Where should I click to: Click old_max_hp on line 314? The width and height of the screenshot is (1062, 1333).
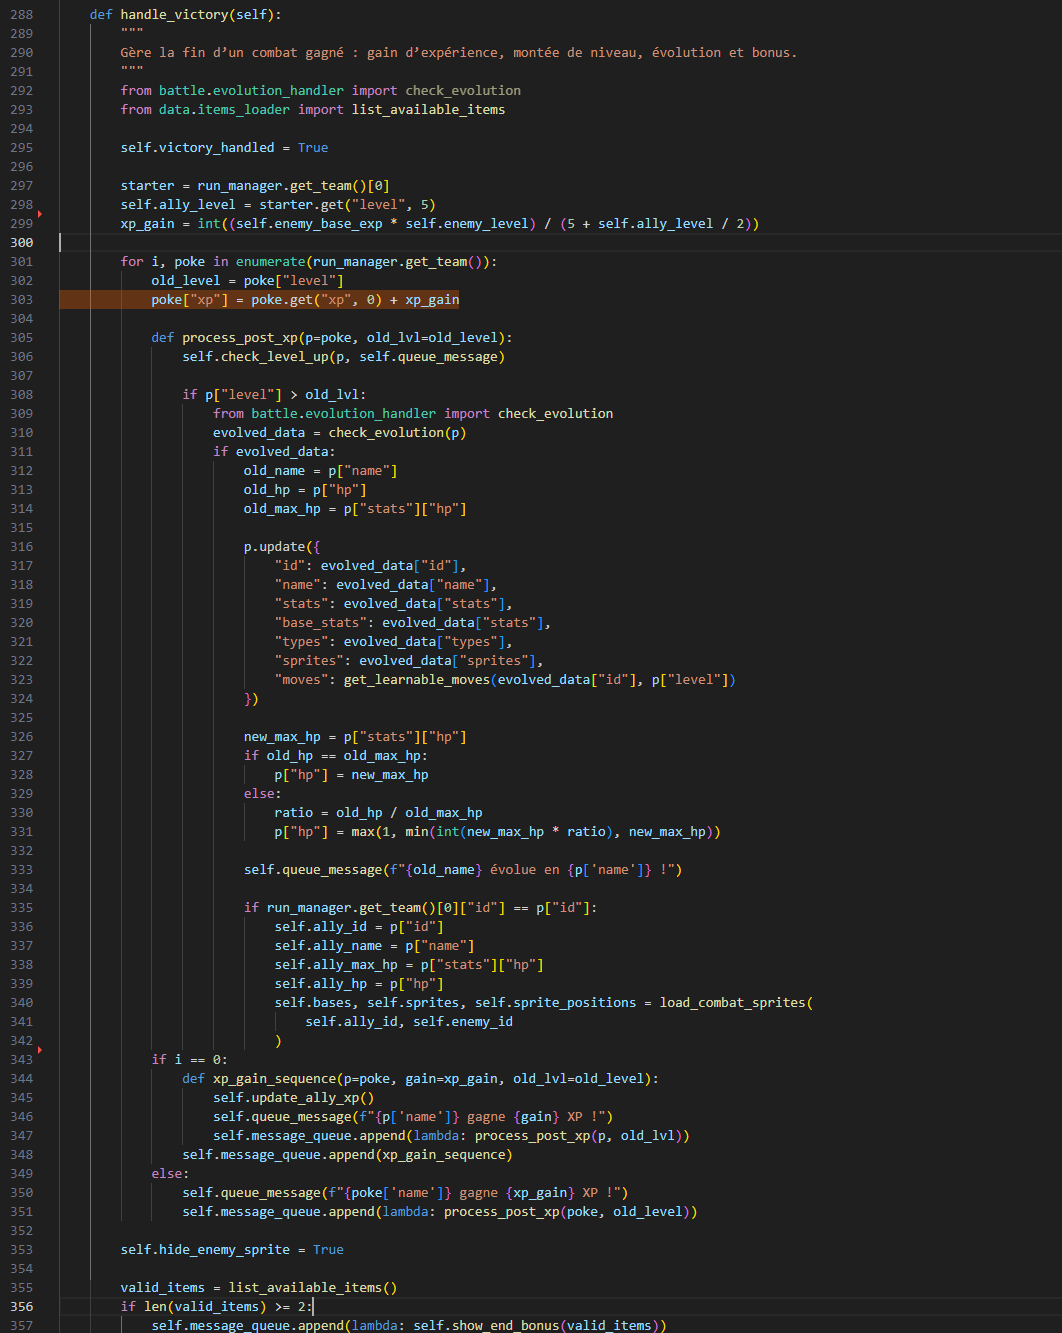pos(282,509)
